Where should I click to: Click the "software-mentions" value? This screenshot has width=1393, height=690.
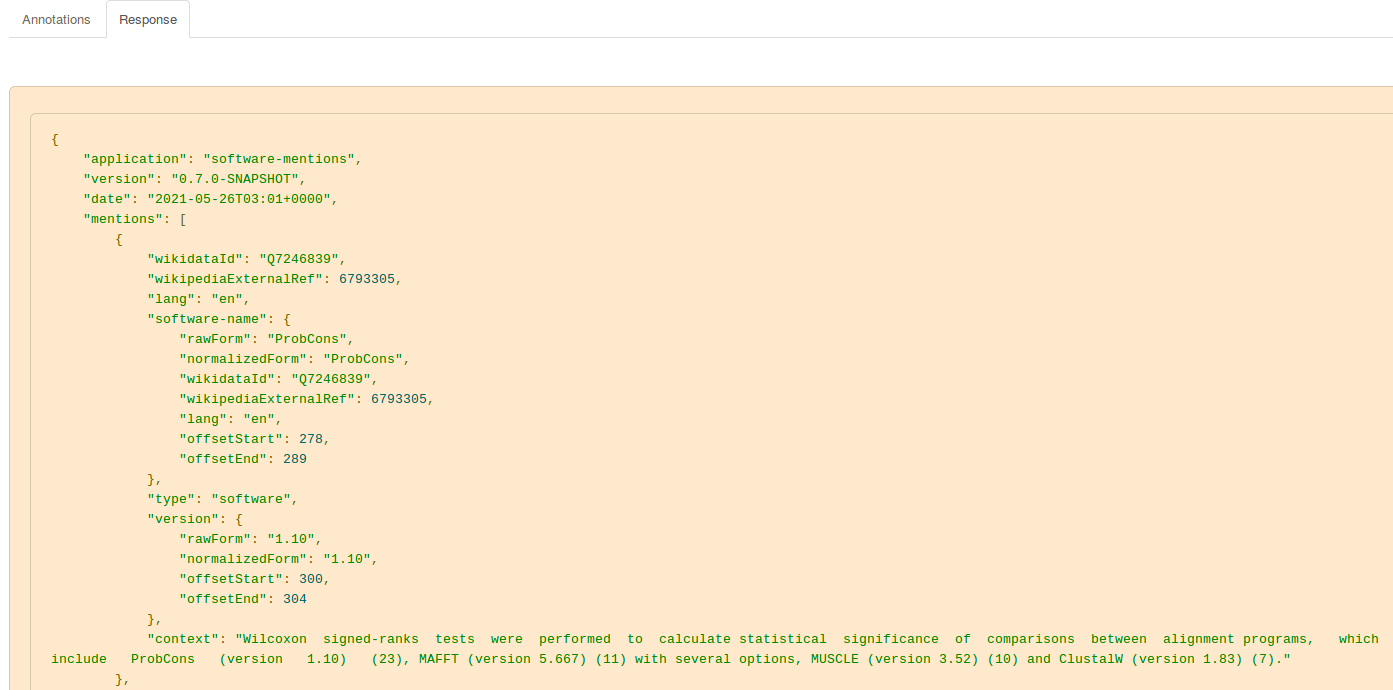(280, 159)
